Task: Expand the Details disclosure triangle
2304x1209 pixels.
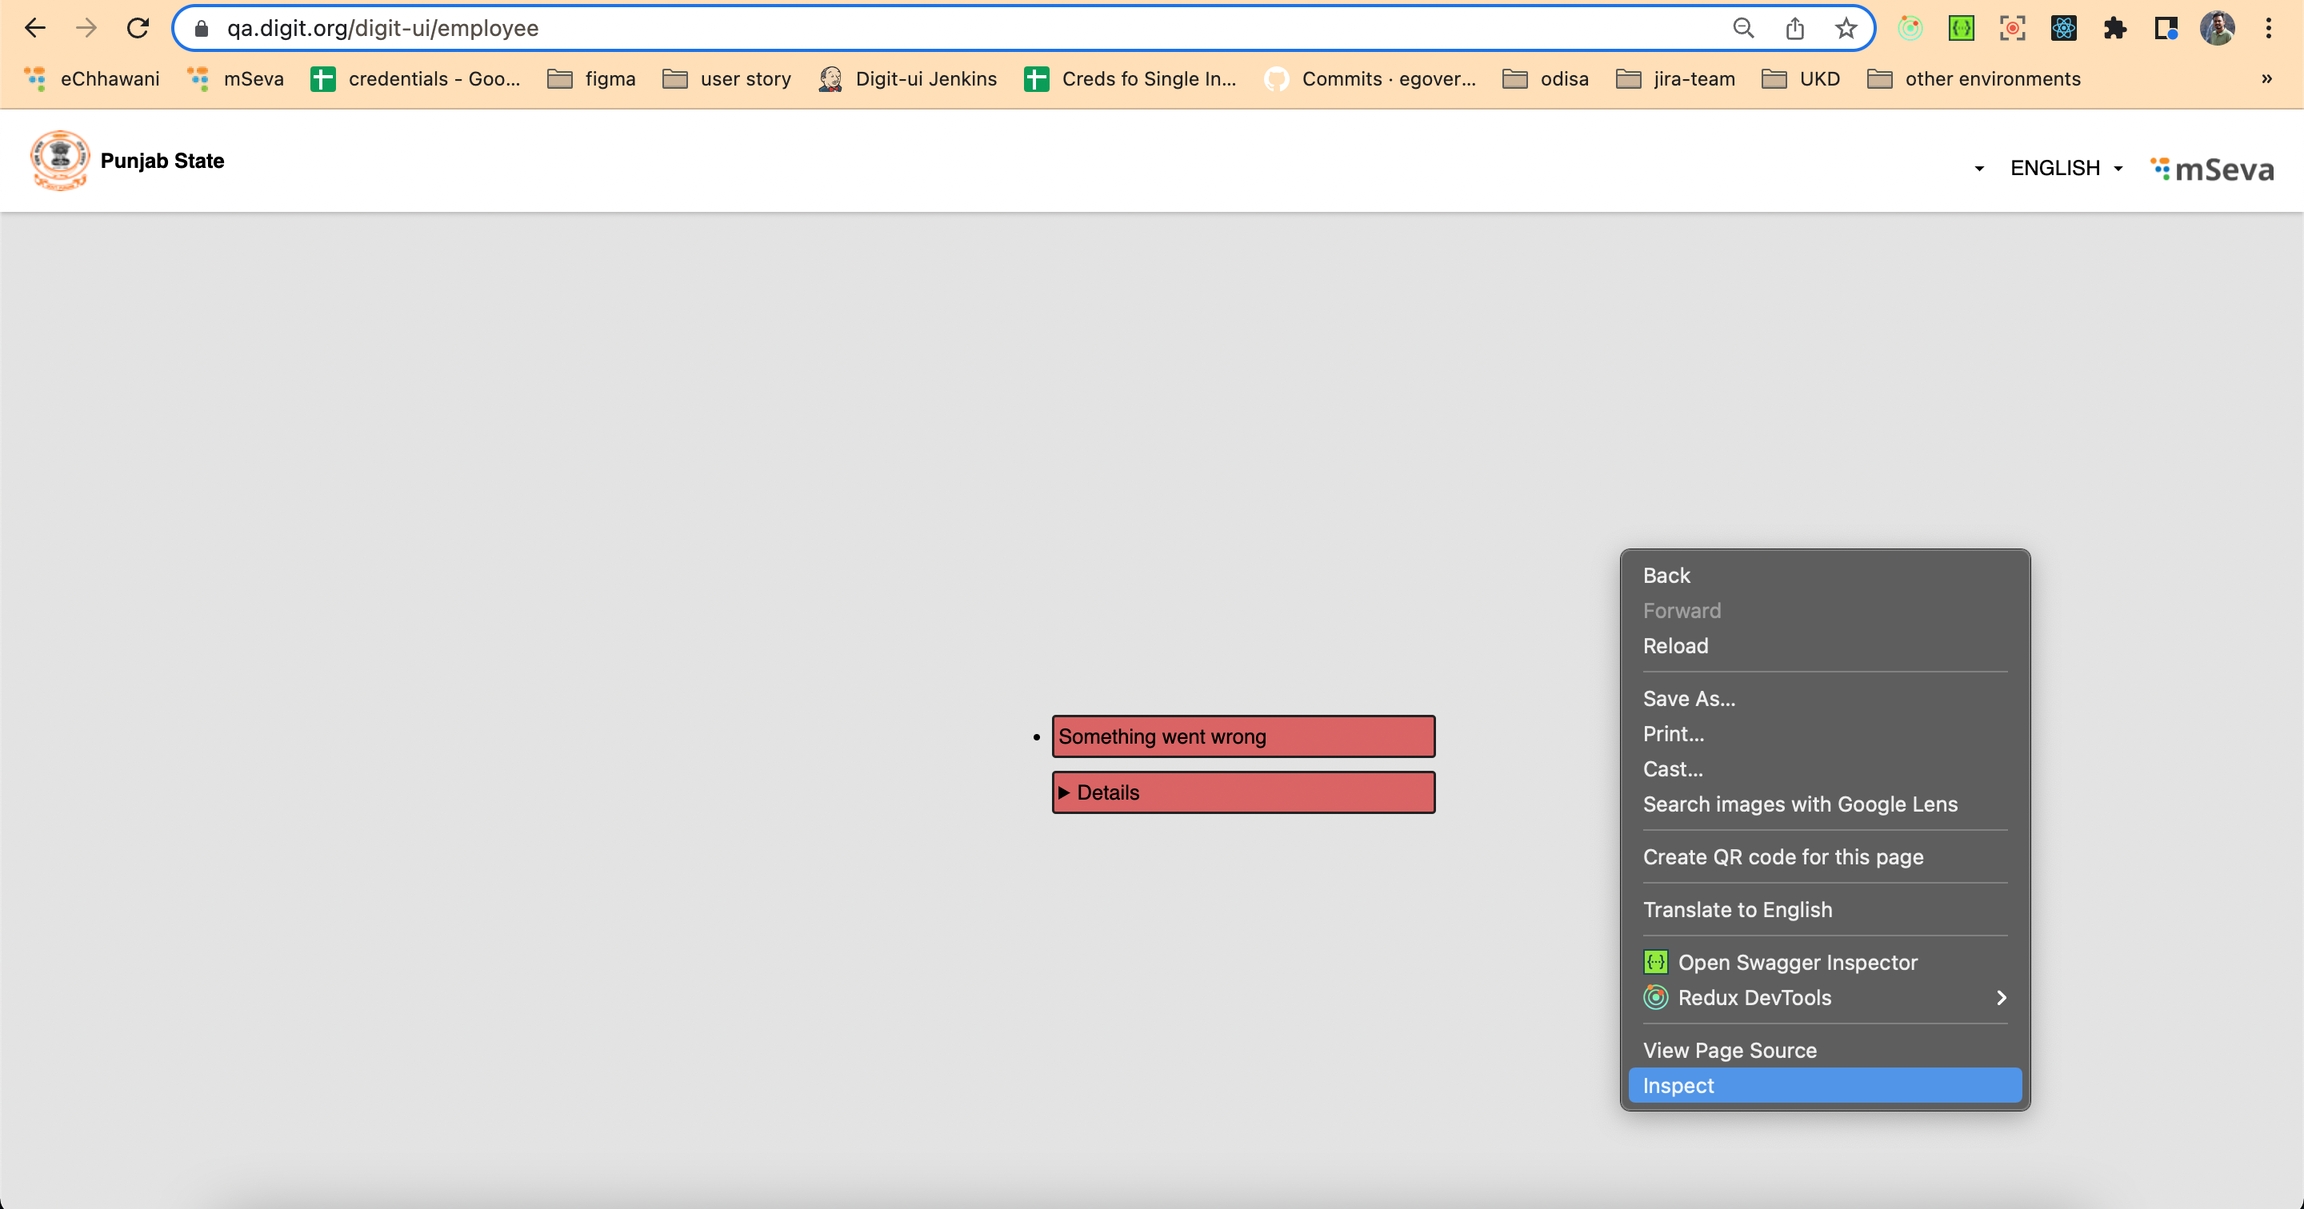Action: pyautogui.click(x=1064, y=793)
